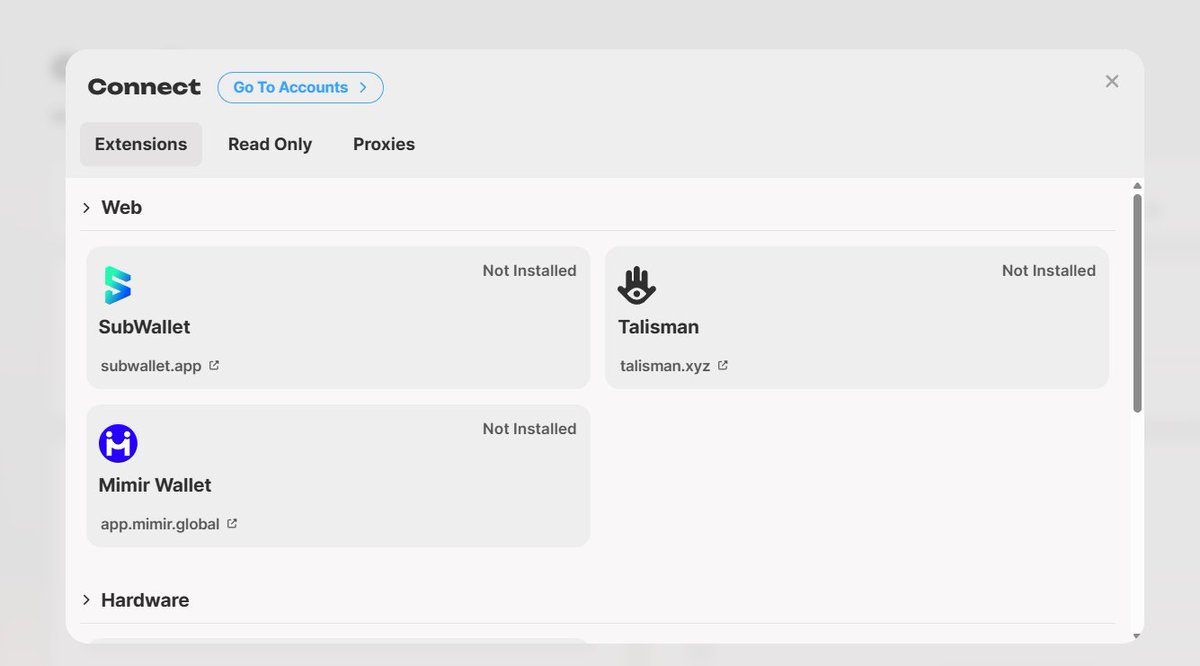Viewport: 1200px width, 666px height.
Task: Click Not Installed status on Mimir Wallet card
Action: click(x=530, y=429)
